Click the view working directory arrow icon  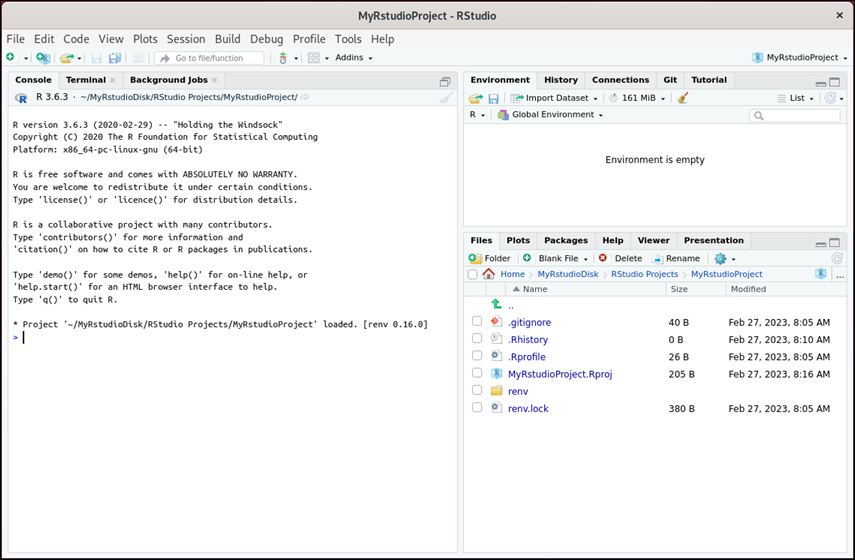click(305, 97)
